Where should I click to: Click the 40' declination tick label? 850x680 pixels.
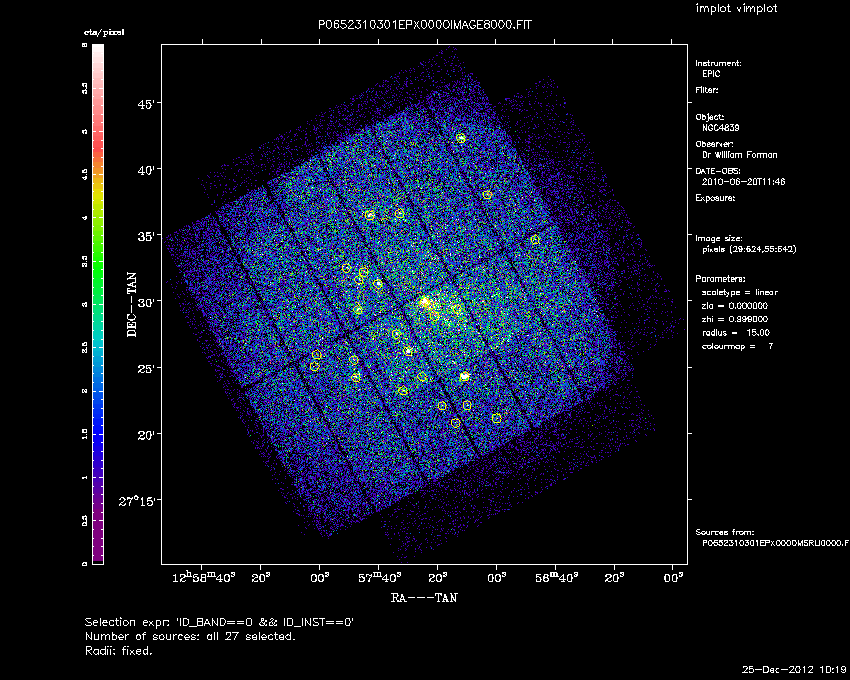tap(146, 170)
